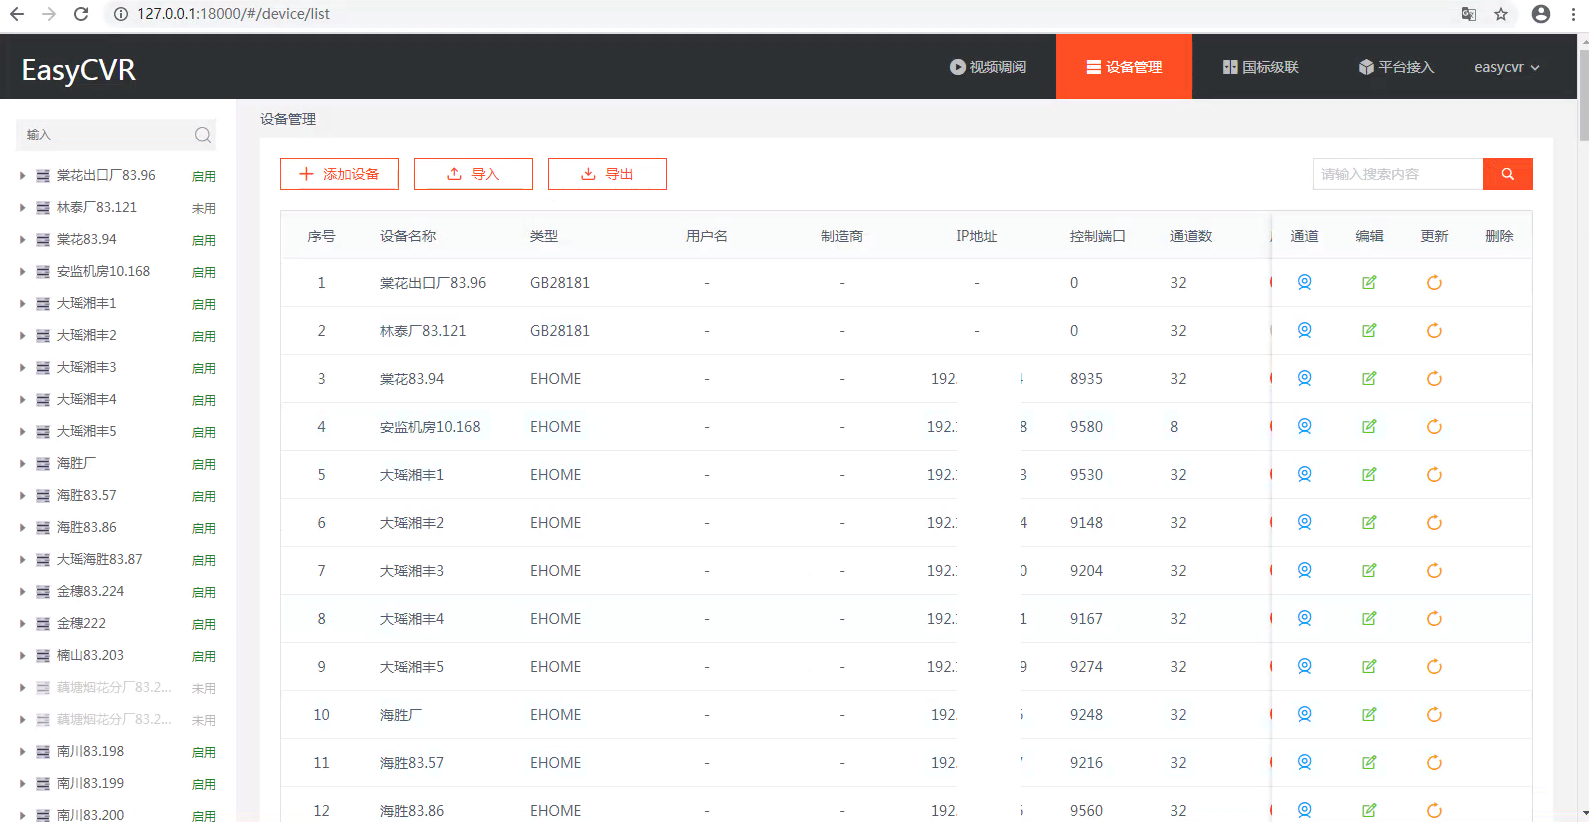Reload the browser page
This screenshot has height=822, width=1589.
[x=81, y=14]
